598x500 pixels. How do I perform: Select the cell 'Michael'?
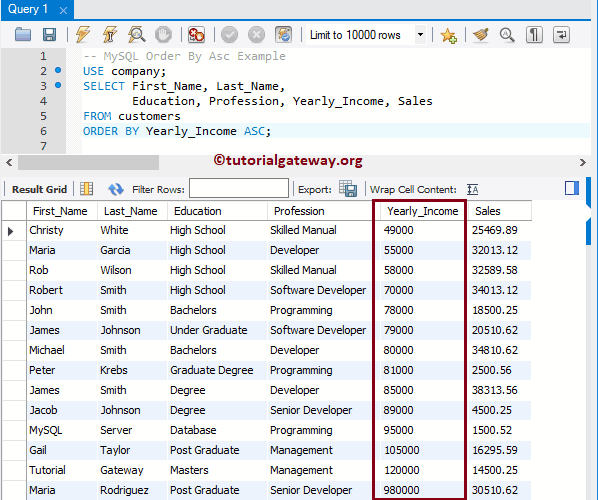62,350
